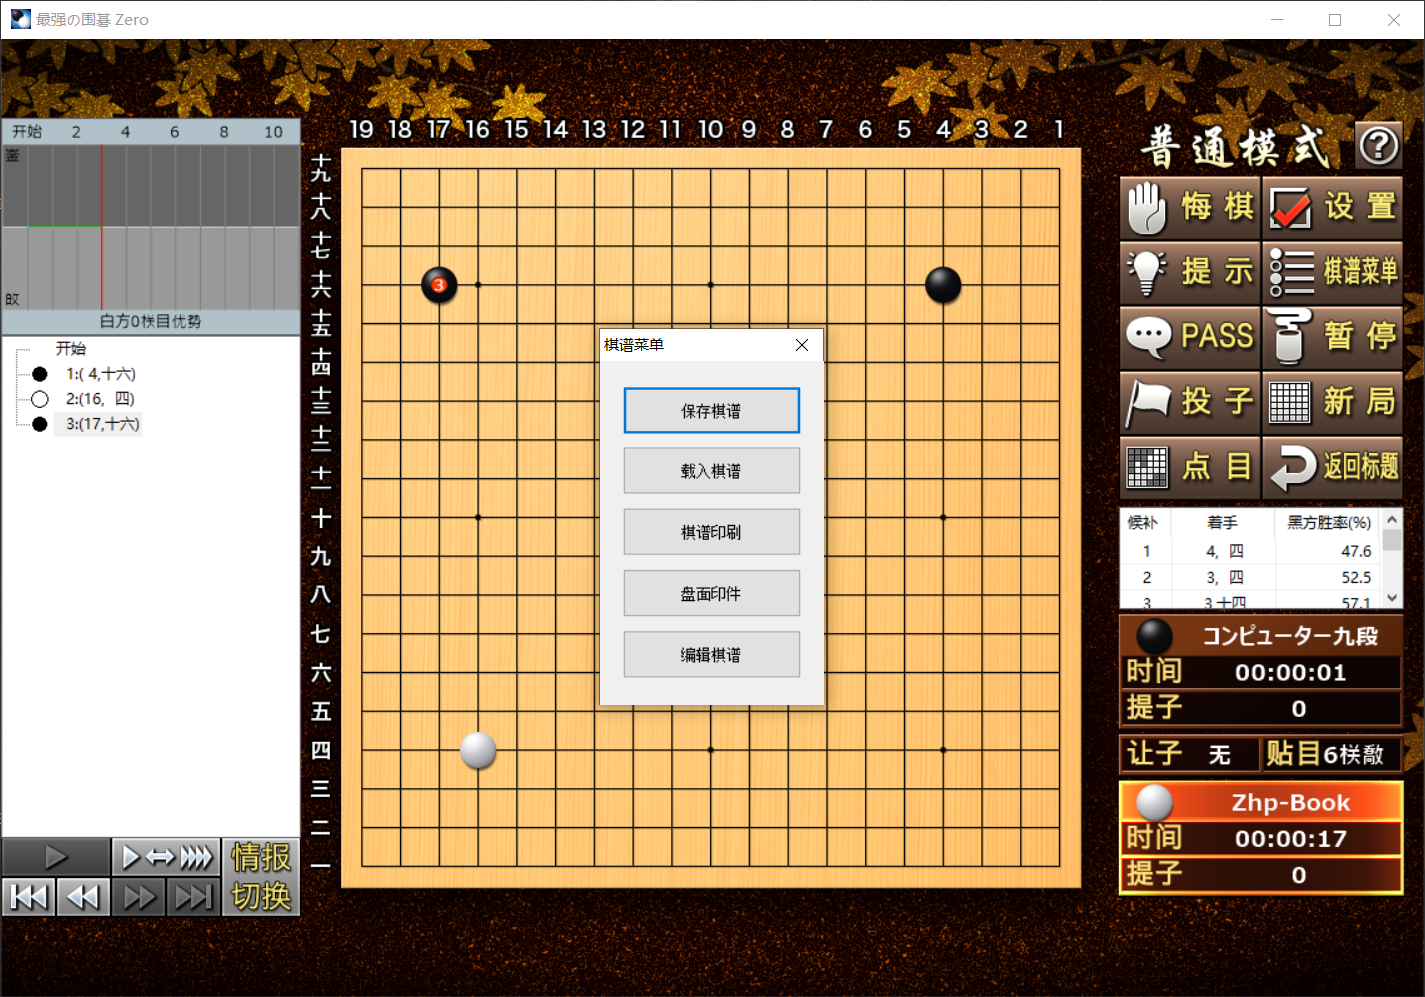Click the 投子 resign flag button
The width and height of the screenshot is (1425, 997).
coord(1190,402)
